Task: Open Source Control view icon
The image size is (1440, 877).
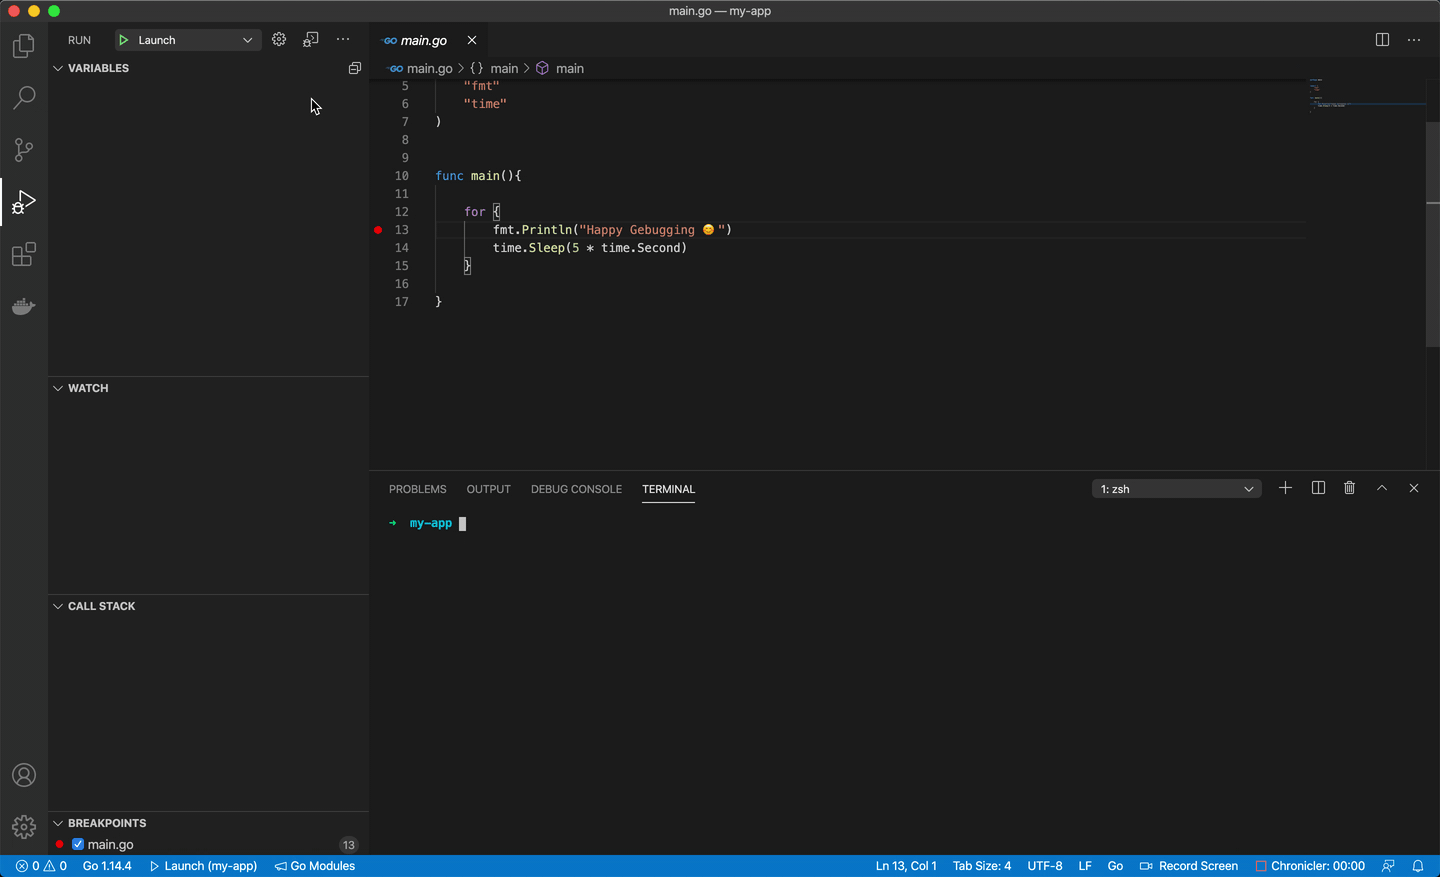Action: point(24,150)
